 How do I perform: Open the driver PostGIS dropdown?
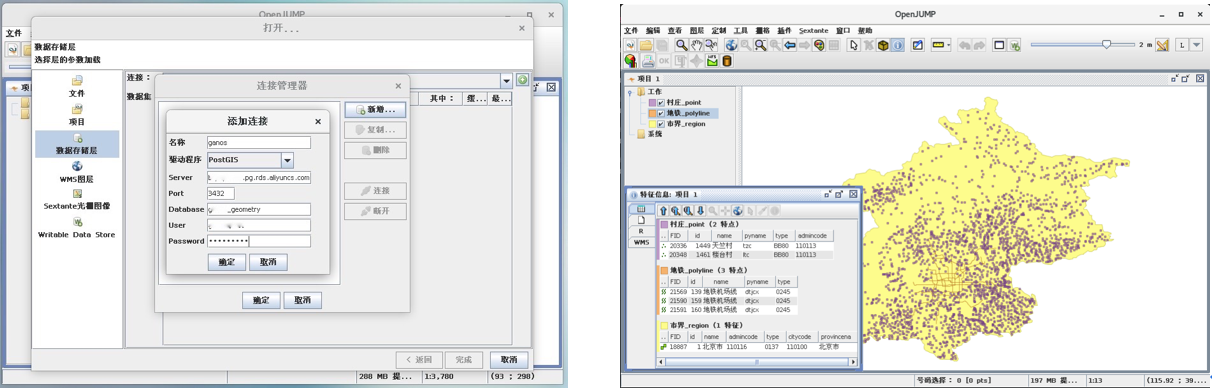click(x=287, y=160)
